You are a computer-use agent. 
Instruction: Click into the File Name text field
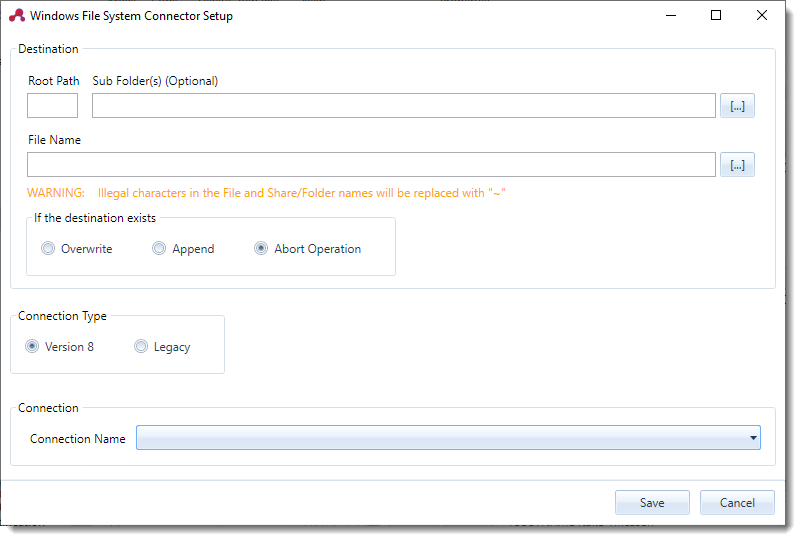[370, 165]
